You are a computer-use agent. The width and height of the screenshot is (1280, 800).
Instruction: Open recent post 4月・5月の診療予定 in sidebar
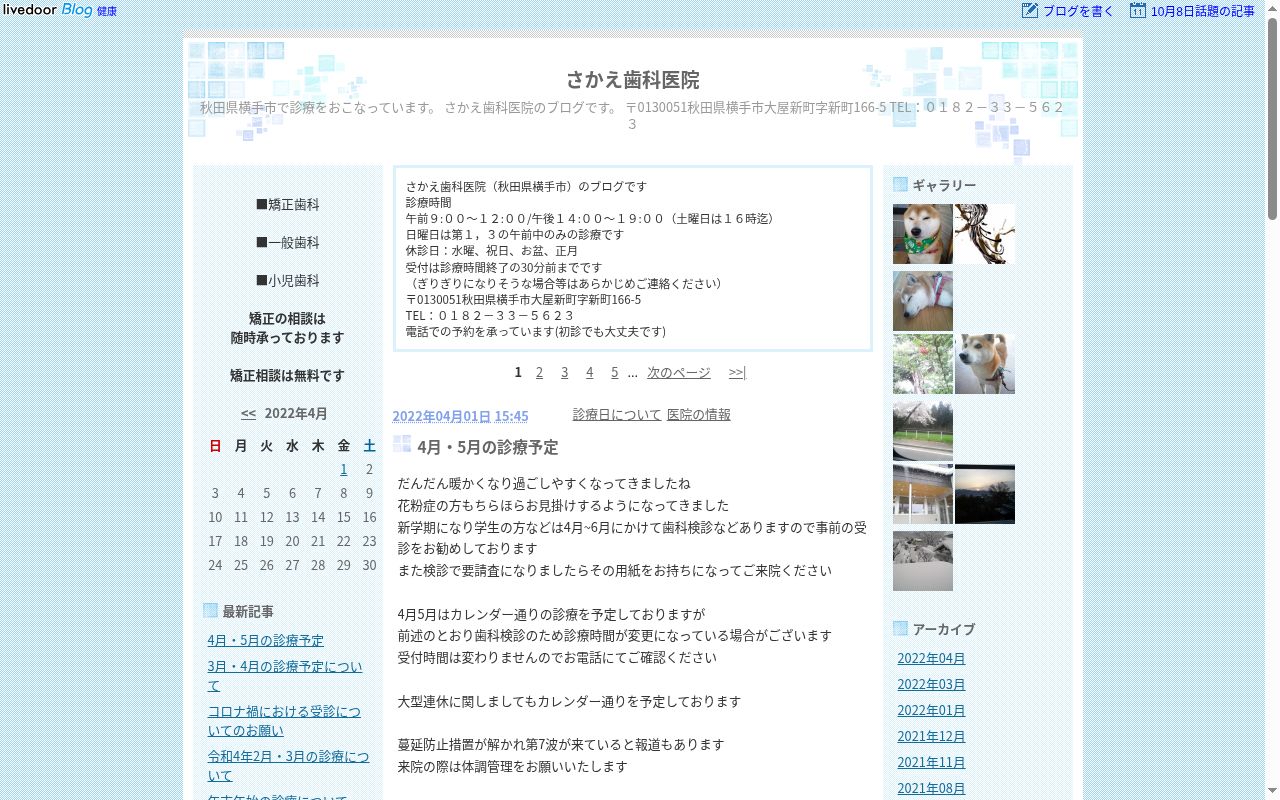pos(266,640)
